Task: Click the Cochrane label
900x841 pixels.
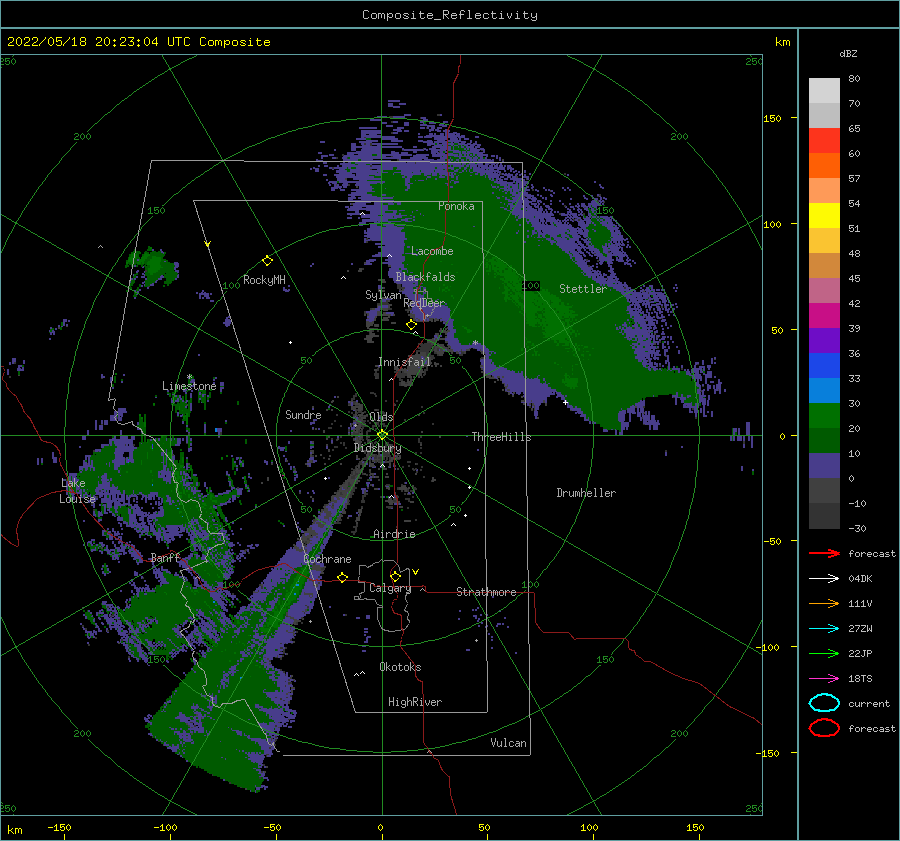Action: (327, 559)
